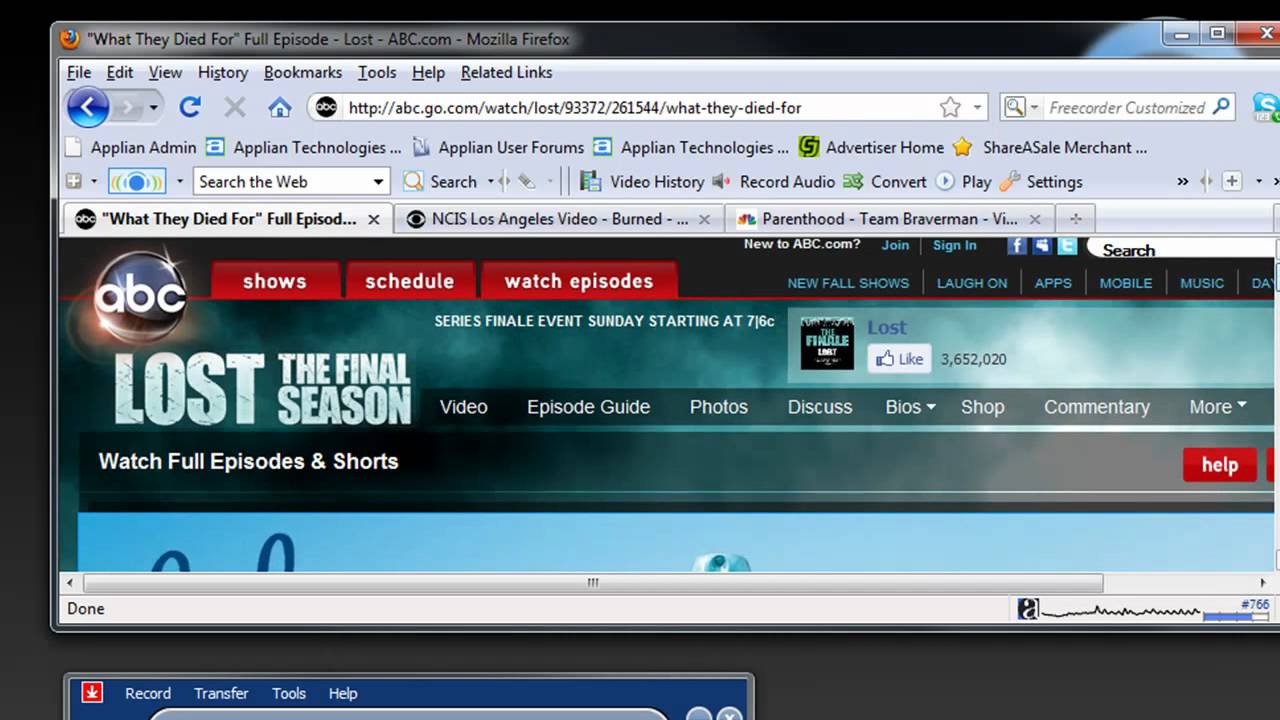
Task: Switch to NCIS Los Angeles Video tab
Action: [x=558, y=219]
